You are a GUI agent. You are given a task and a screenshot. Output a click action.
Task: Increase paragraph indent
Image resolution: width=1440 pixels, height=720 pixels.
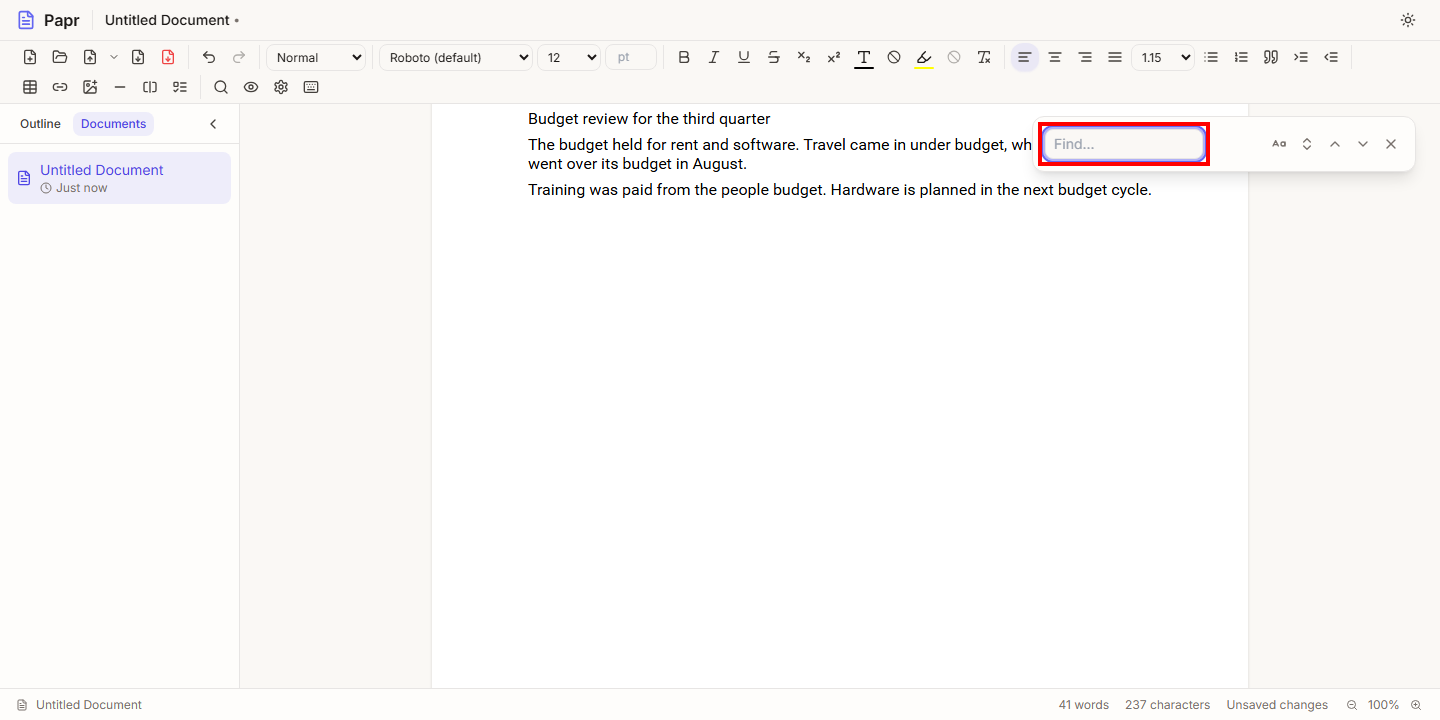1301,57
